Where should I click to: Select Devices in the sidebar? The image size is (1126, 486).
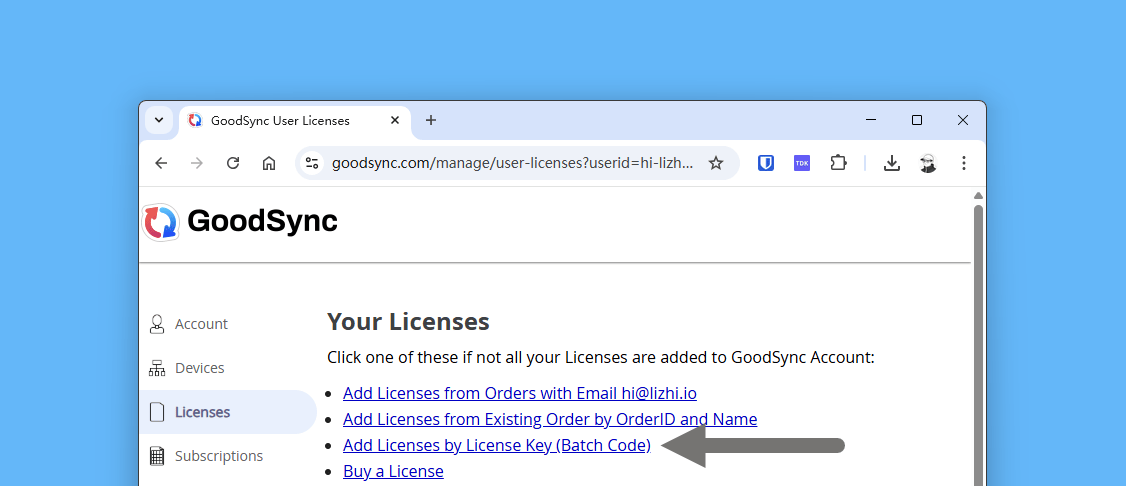point(199,368)
